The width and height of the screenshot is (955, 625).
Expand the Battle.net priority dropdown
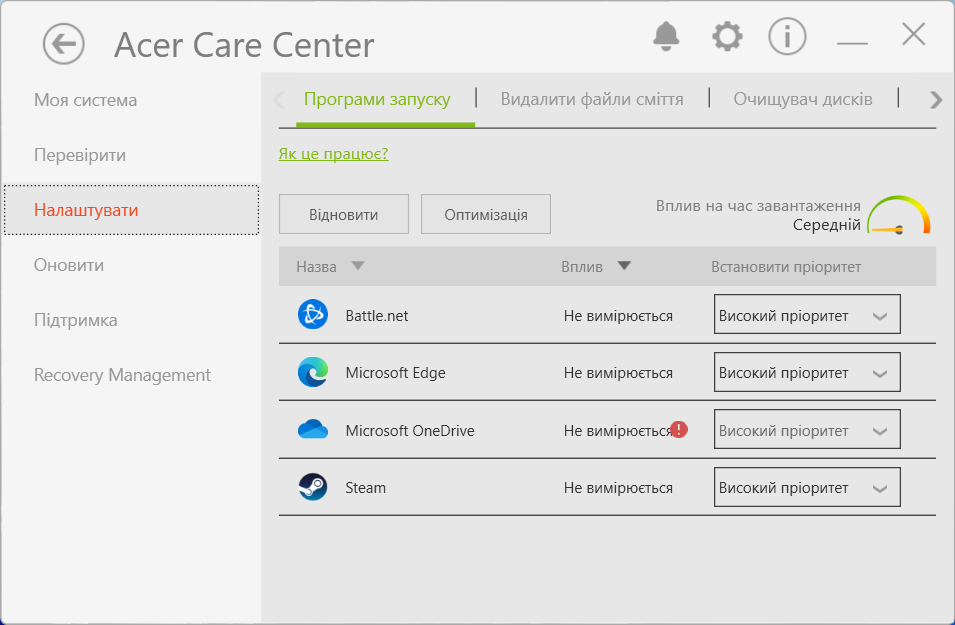coord(807,315)
